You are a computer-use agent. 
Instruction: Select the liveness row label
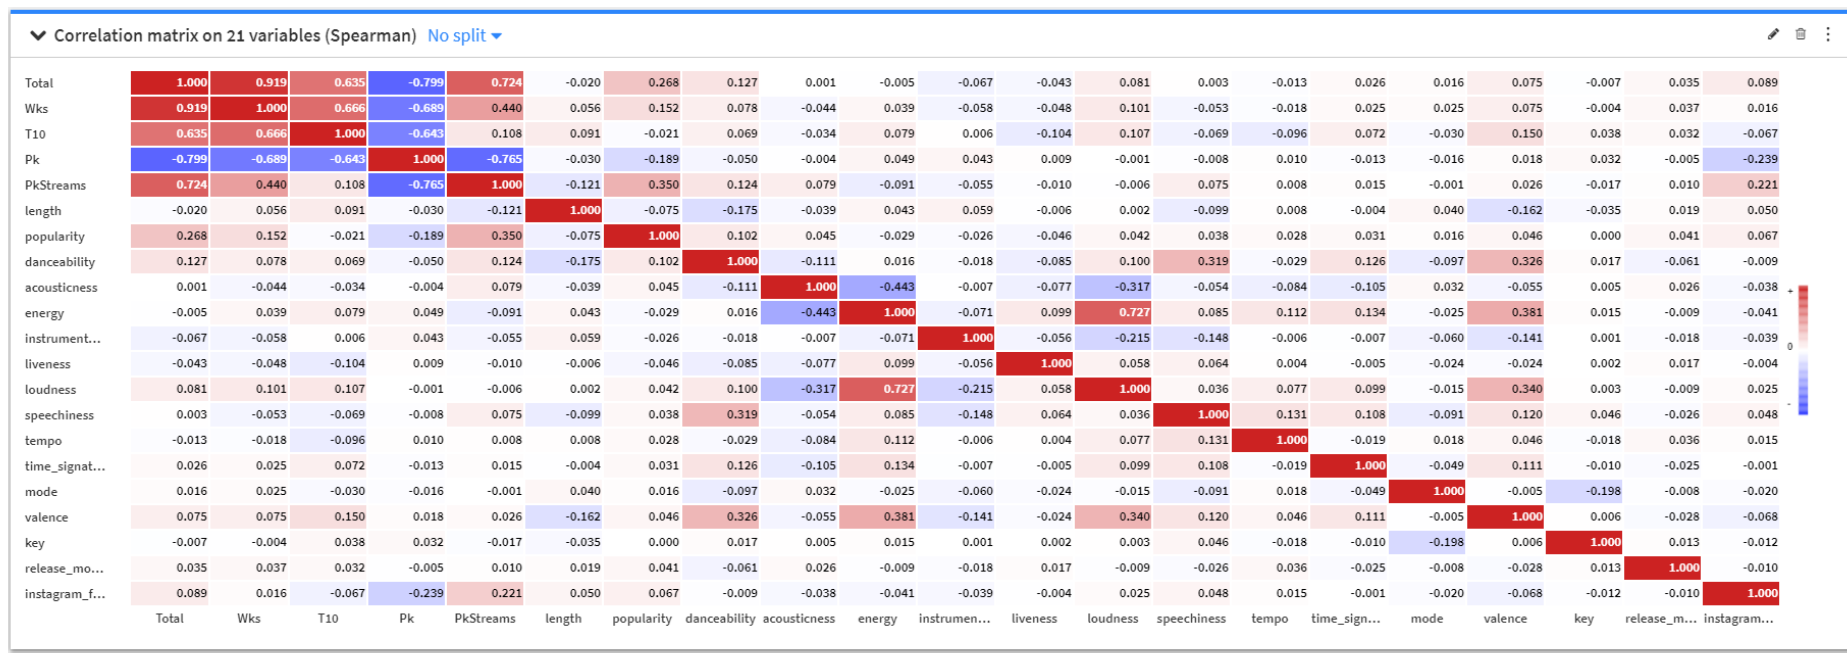pyautogui.click(x=47, y=365)
